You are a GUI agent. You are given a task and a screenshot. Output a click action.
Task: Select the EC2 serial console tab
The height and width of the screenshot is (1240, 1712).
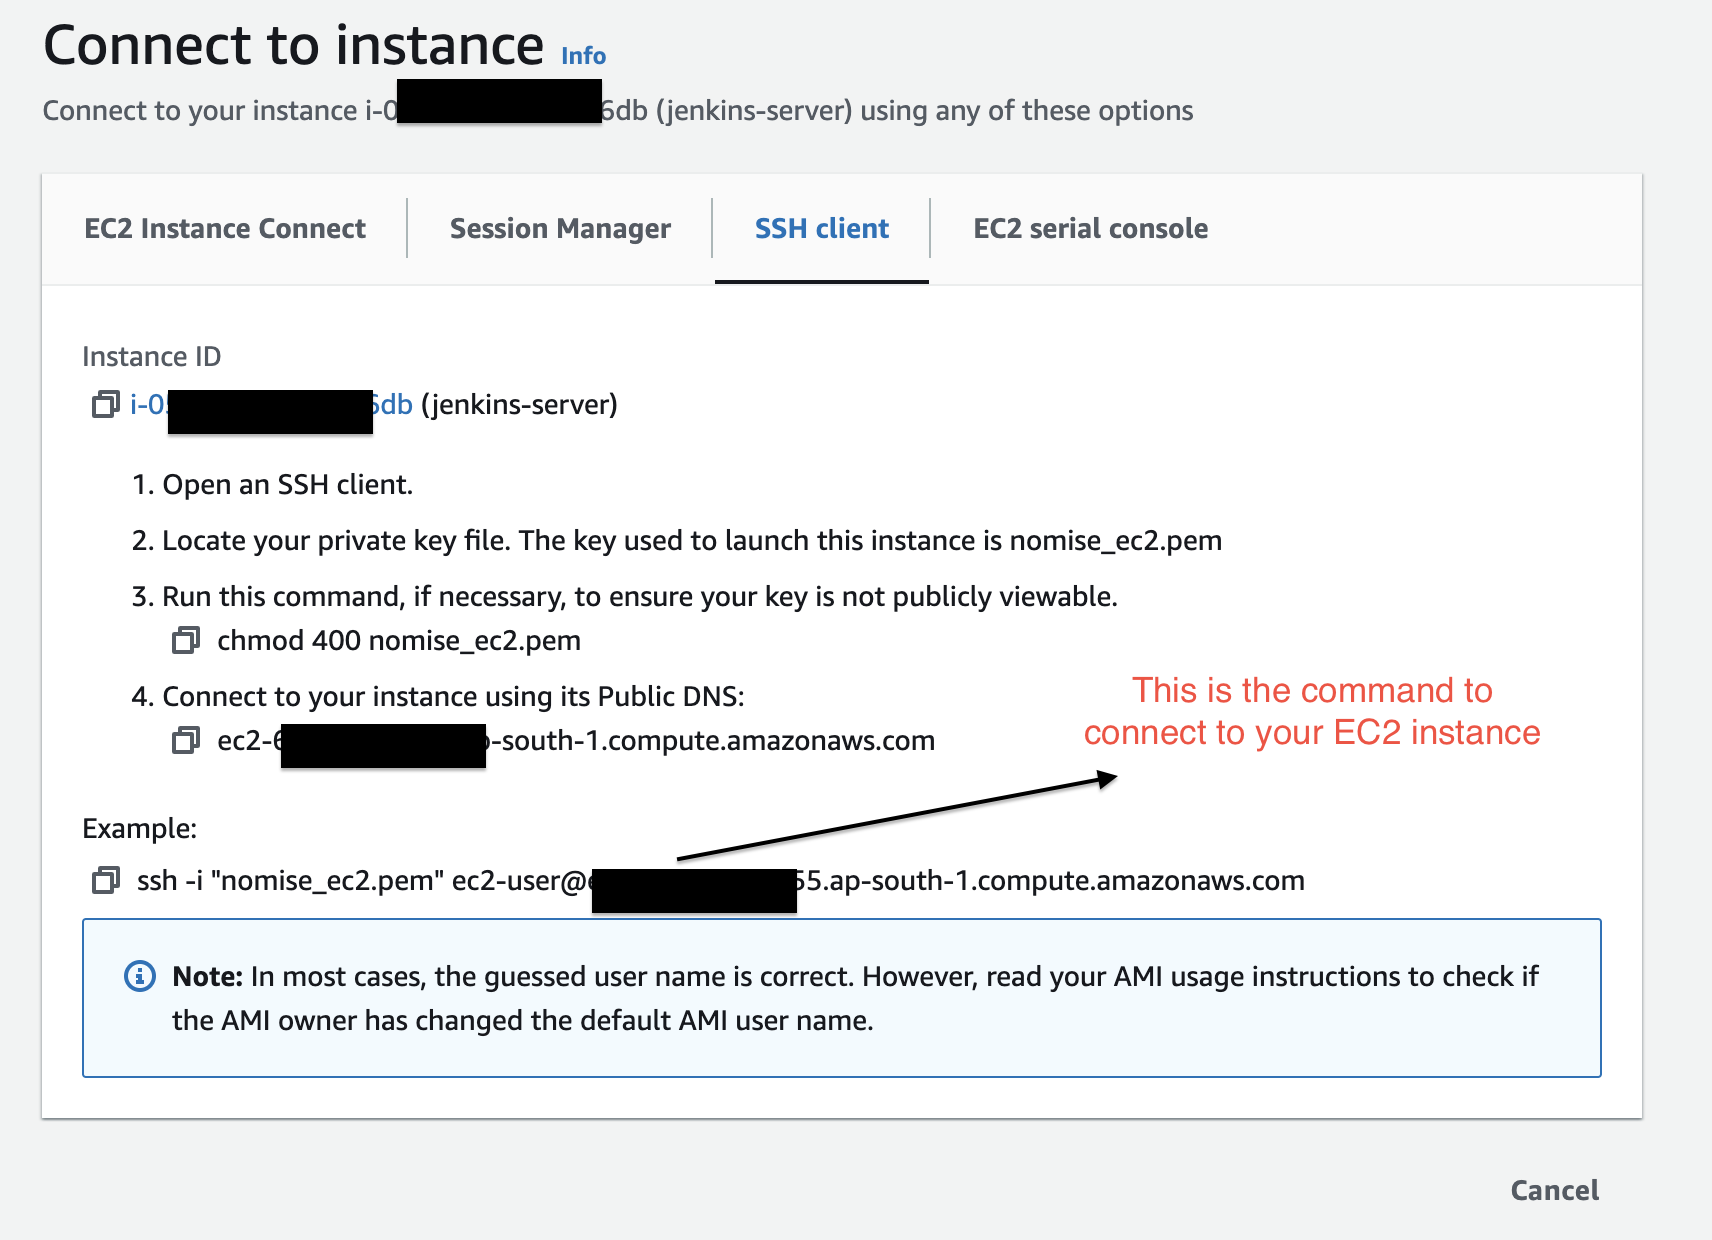[x=1089, y=228]
